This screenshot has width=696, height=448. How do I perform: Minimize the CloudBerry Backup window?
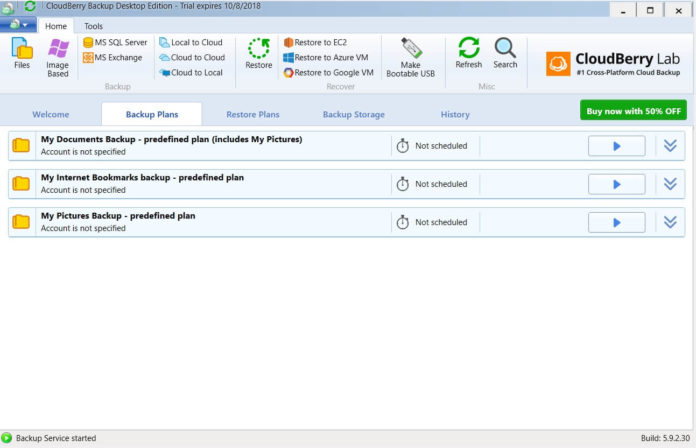623,10
